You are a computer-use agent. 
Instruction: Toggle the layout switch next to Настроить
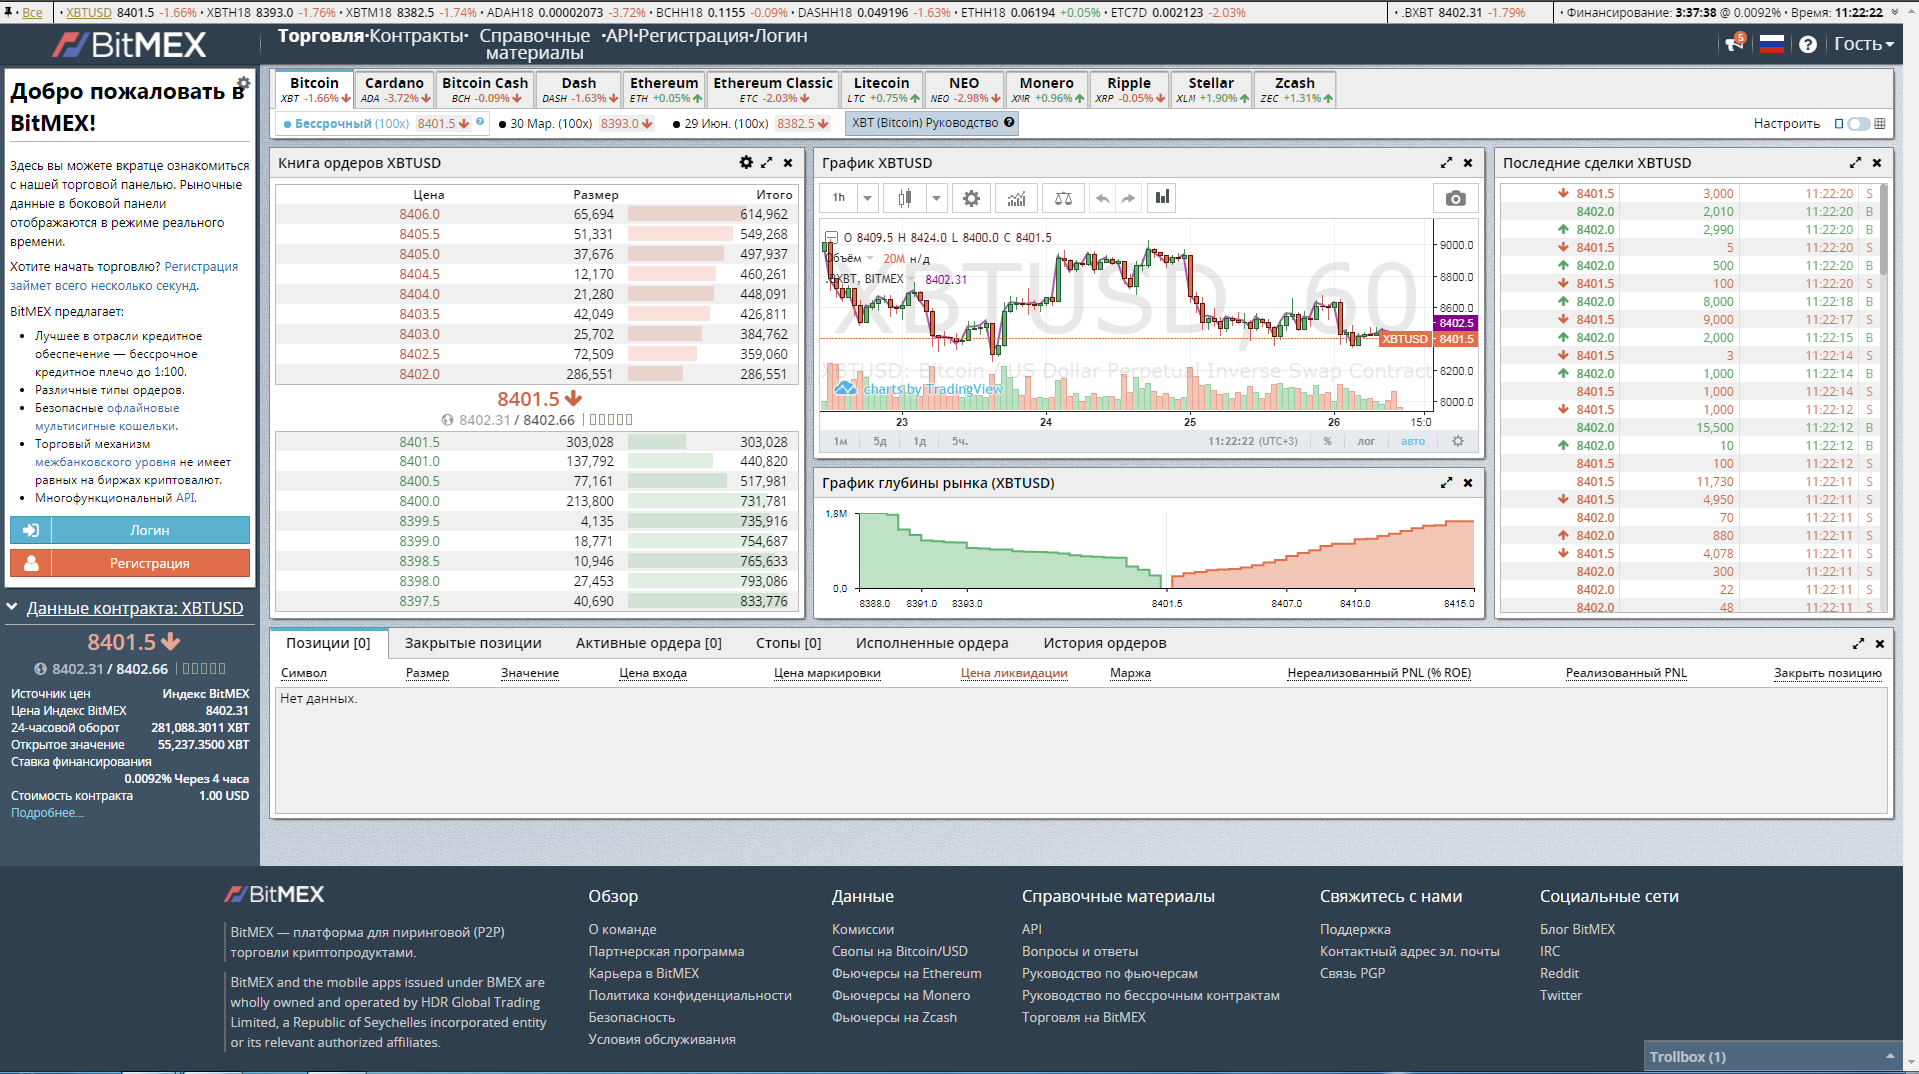(x=1858, y=123)
